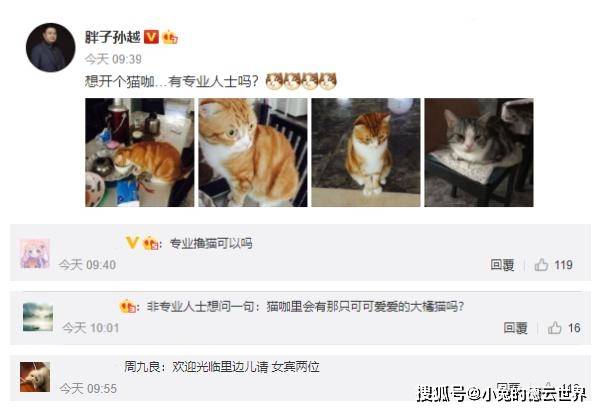Viewport: 601px width, 411px height.
Task: Open the anime girl commenter avatar
Action: pyautogui.click(x=35, y=253)
